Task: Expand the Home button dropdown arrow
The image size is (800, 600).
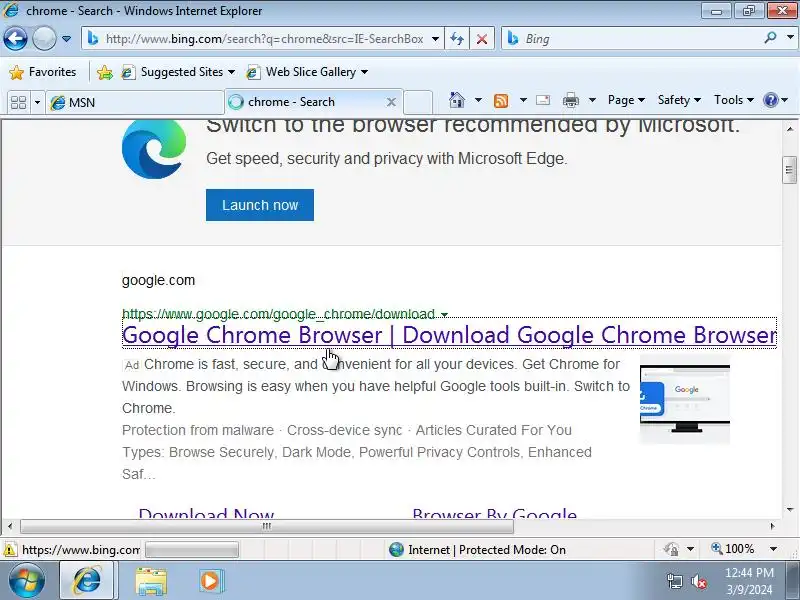Action: [x=478, y=100]
